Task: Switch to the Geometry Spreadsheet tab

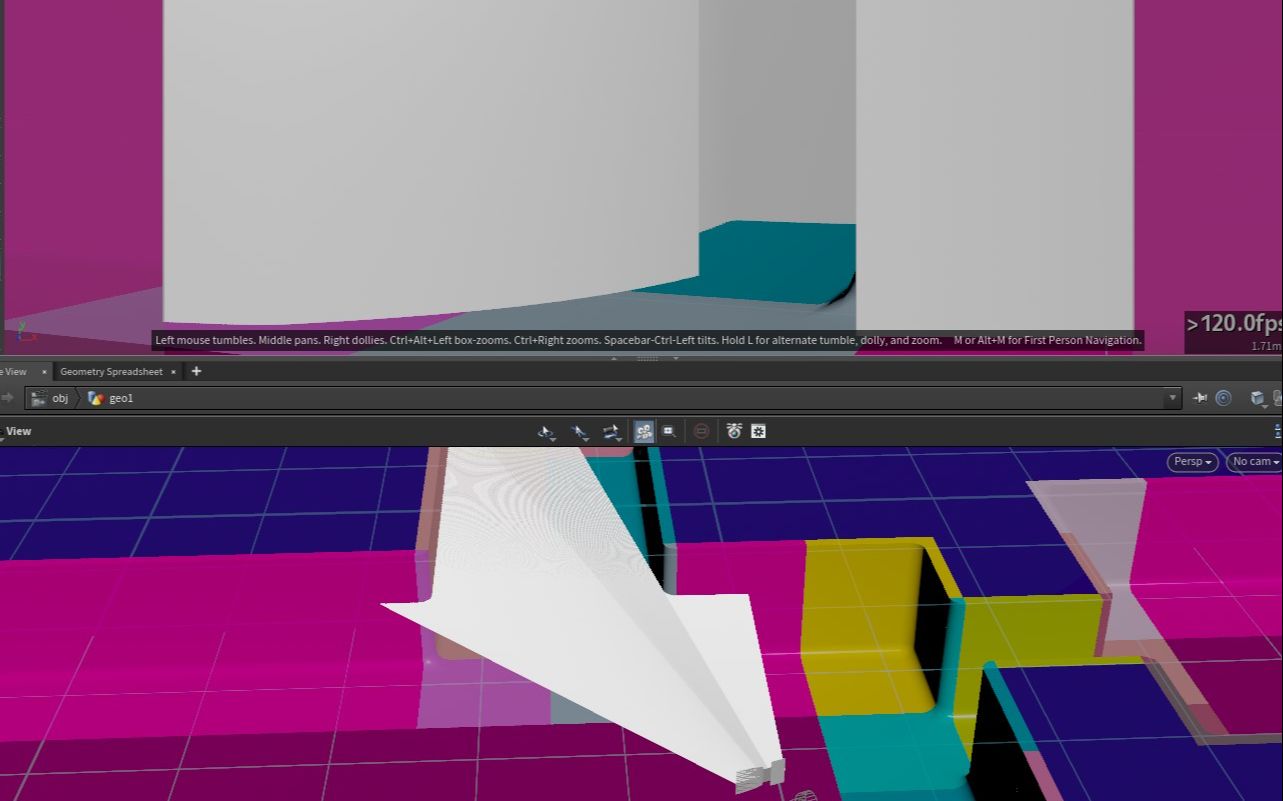Action: click(111, 371)
